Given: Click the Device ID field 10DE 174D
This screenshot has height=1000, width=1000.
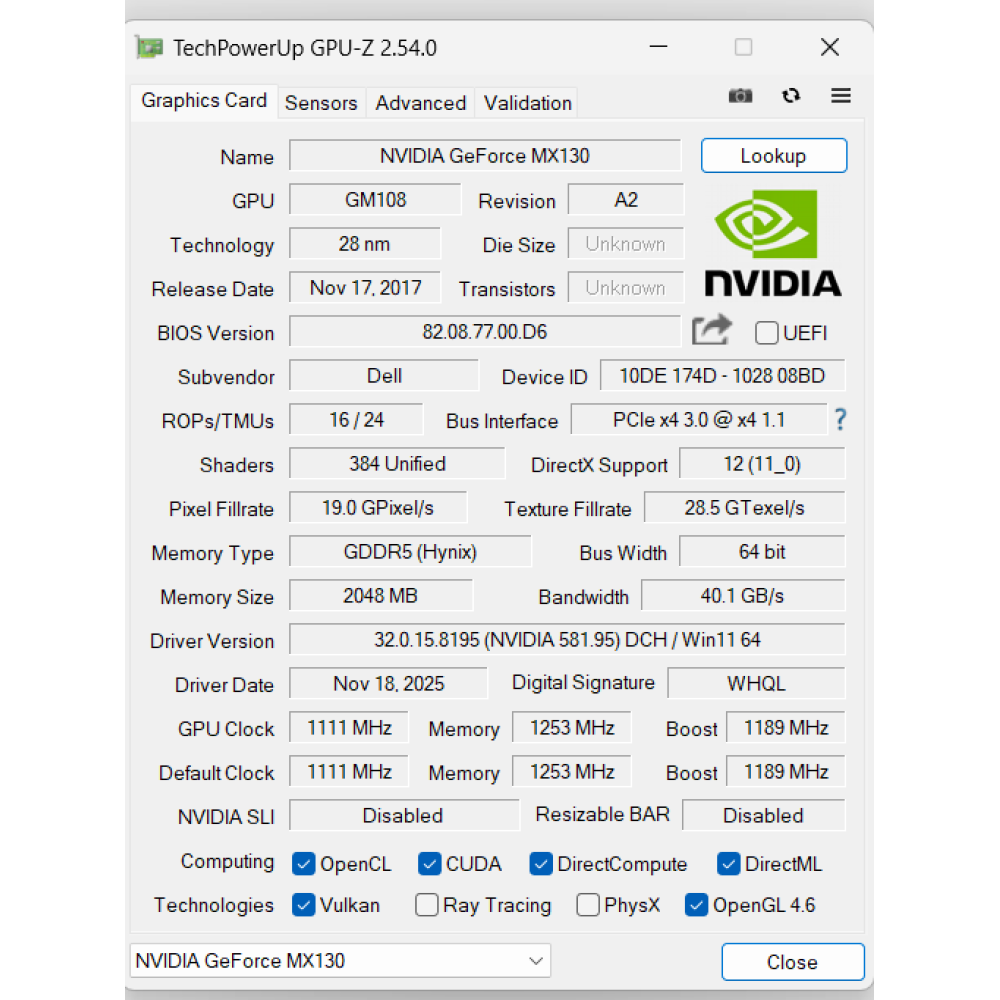Looking at the screenshot, I should point(723,376).
